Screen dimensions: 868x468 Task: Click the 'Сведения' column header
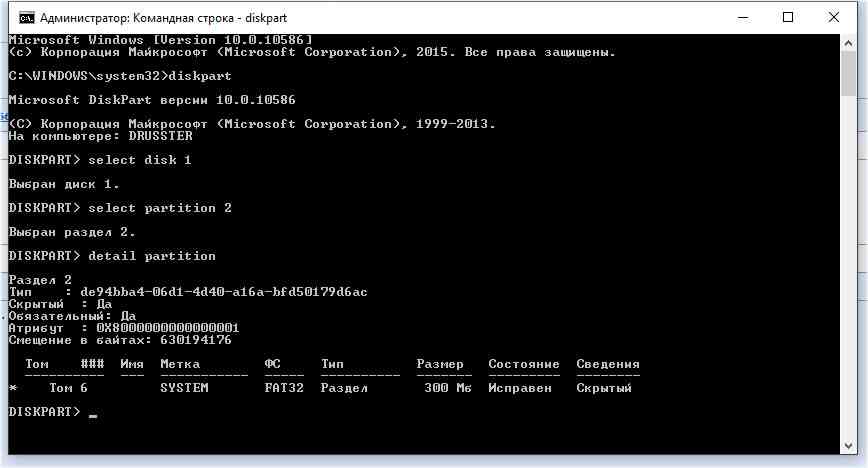tap(608, 364)
